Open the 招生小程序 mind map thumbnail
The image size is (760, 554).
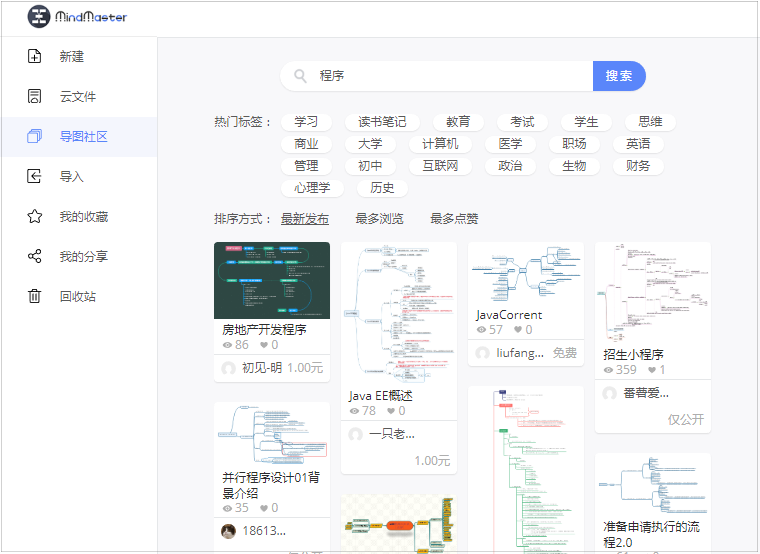tap(652, 292)
